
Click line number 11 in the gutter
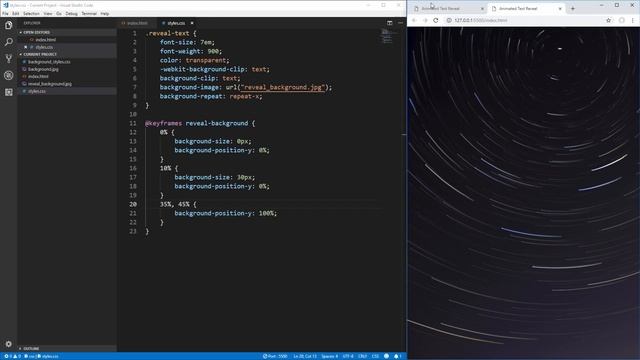[x=133, y=123]
